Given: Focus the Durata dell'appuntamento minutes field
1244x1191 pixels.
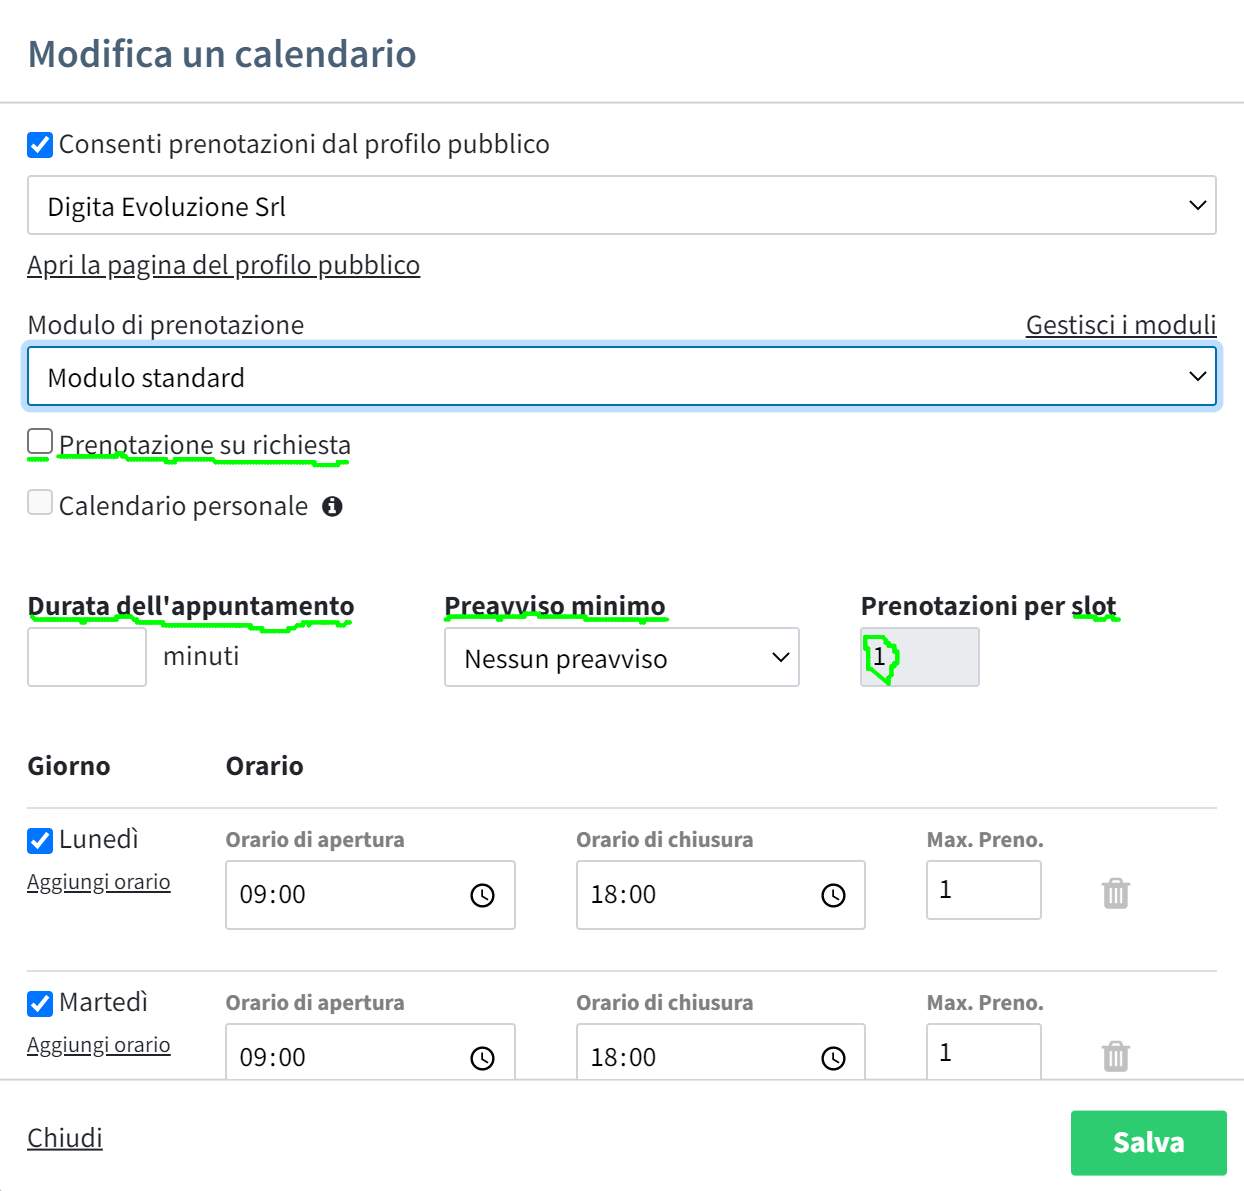Looking at the screenshot, I should [x=87, y=657].
